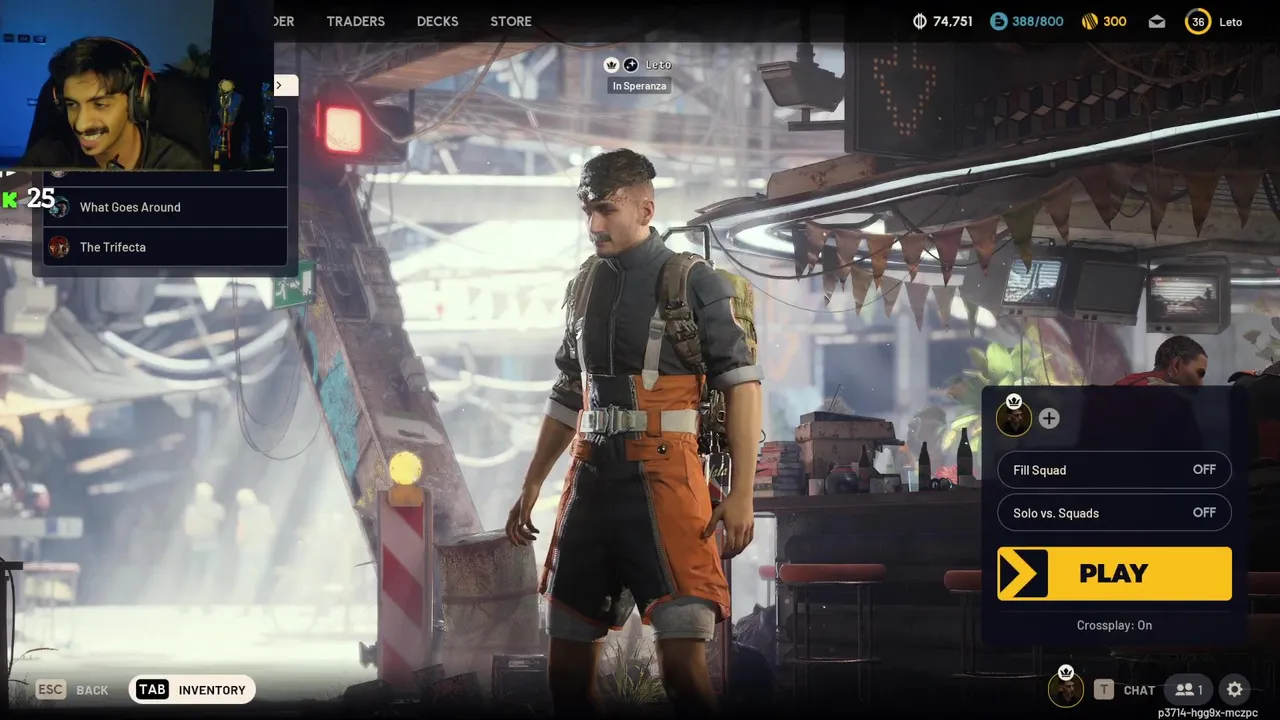Click The Trifecta quest avatar icon
Screen dimensions: 1280x720
click(59, 247)
